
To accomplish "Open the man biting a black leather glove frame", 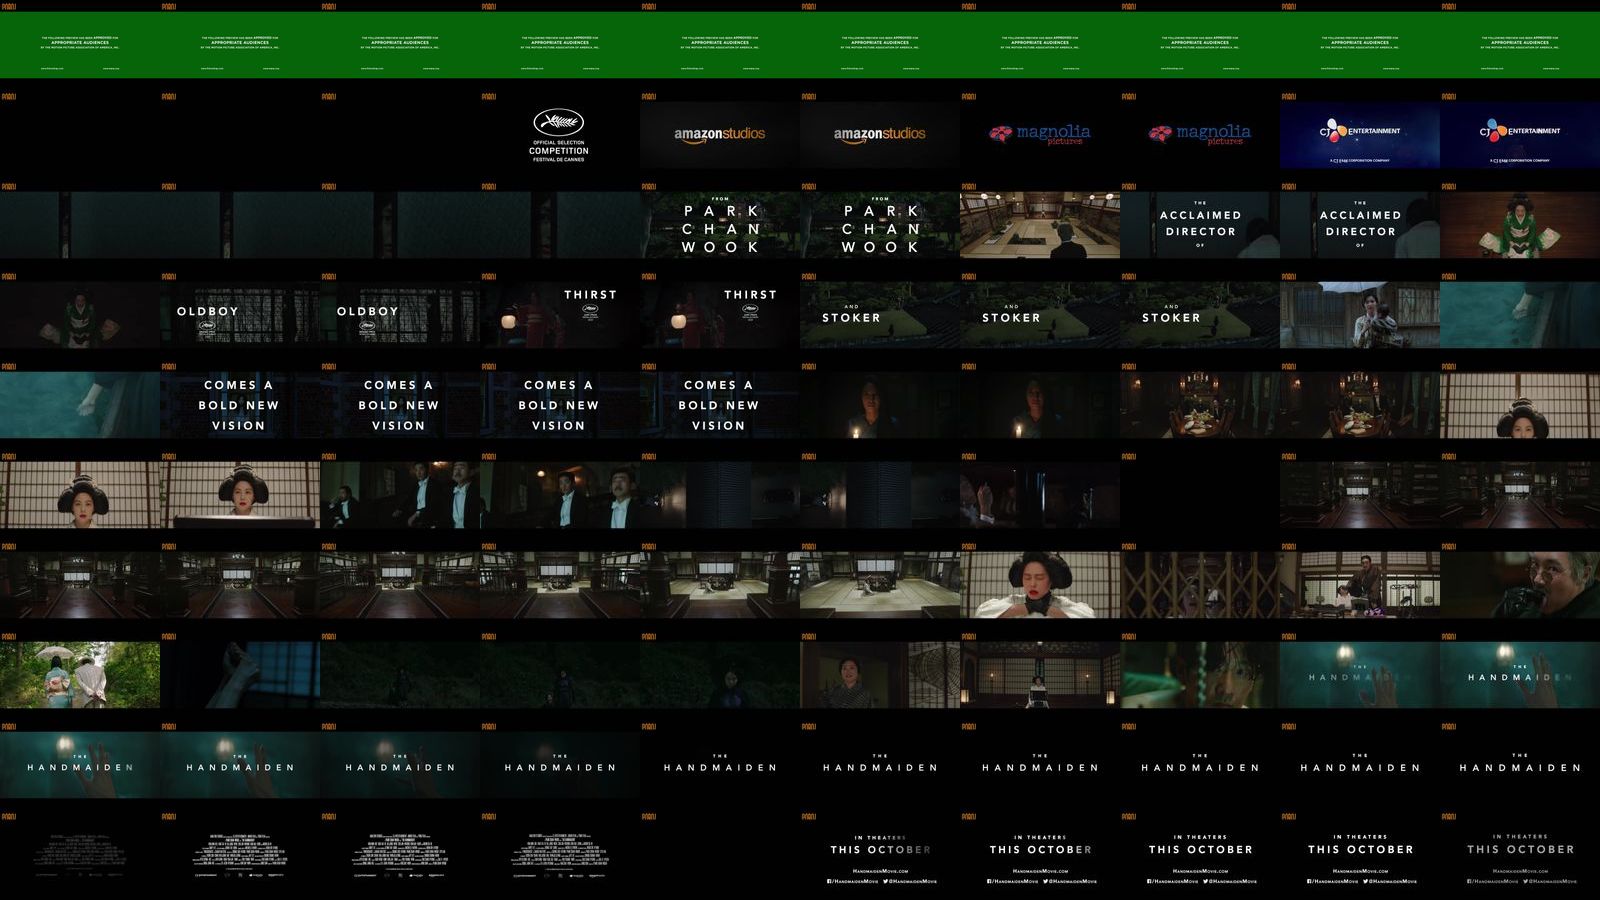I will (x=1519, y=585).
